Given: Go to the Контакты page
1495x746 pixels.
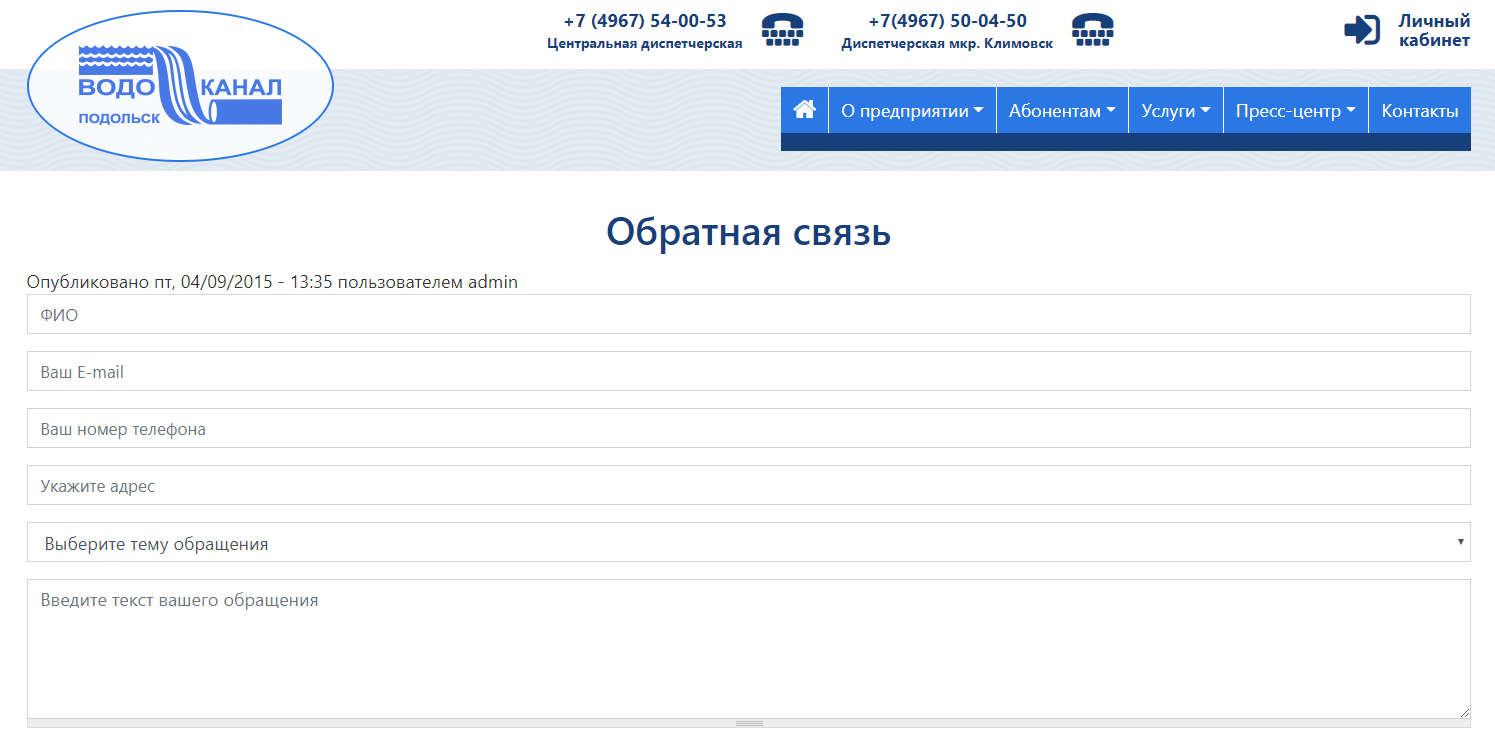Looking at the screenshot, I should pos(1420,111).
